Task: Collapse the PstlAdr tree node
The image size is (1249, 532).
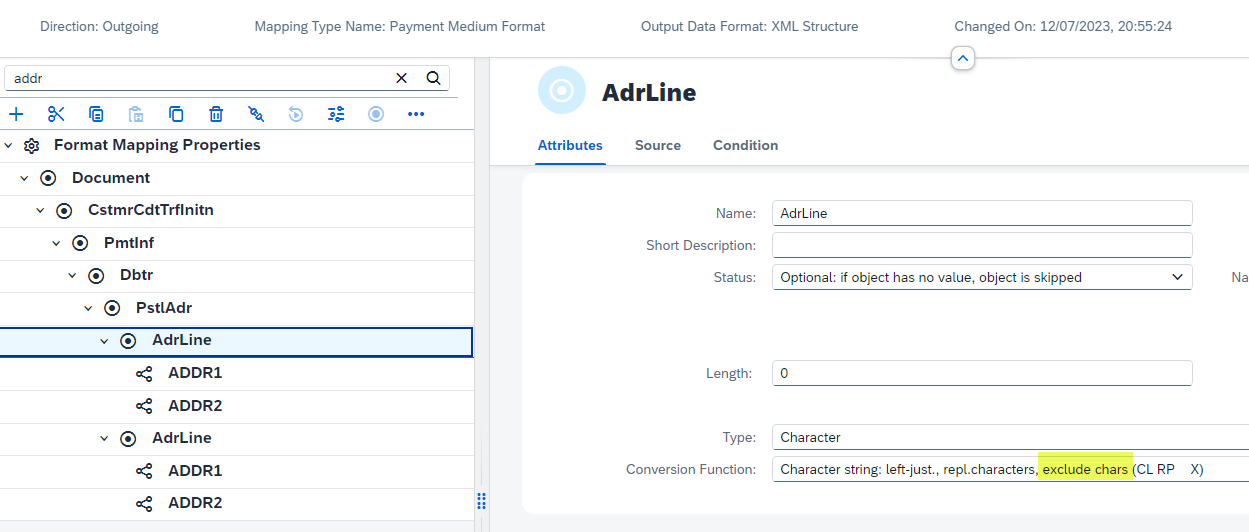Action: point(89,308)
